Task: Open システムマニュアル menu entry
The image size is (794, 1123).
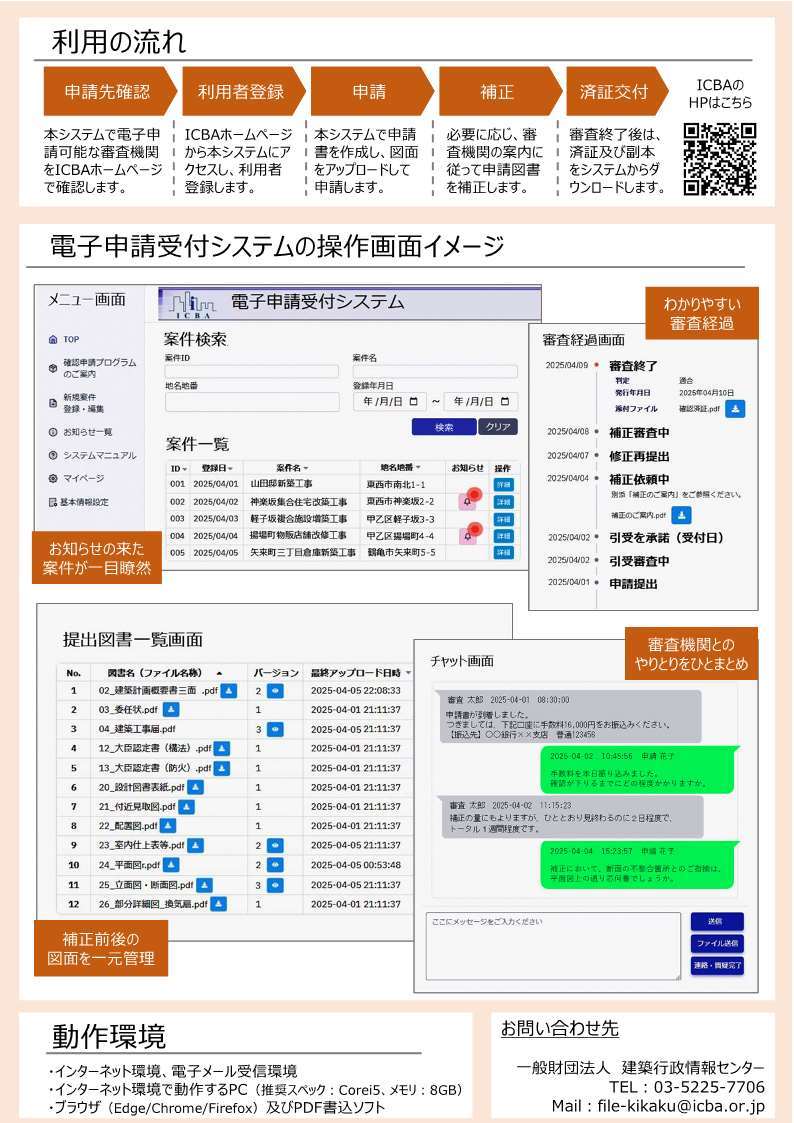Action: [92, 456]
